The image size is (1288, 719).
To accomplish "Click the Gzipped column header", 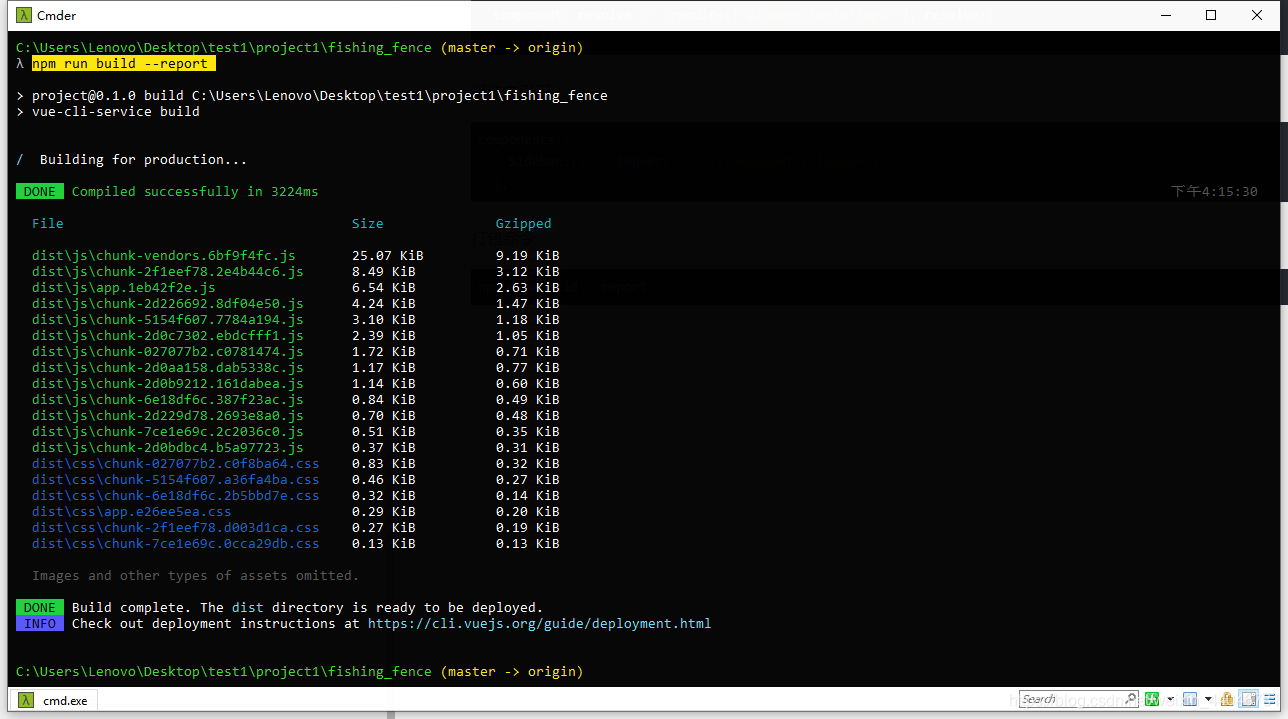I will (524, 224).
